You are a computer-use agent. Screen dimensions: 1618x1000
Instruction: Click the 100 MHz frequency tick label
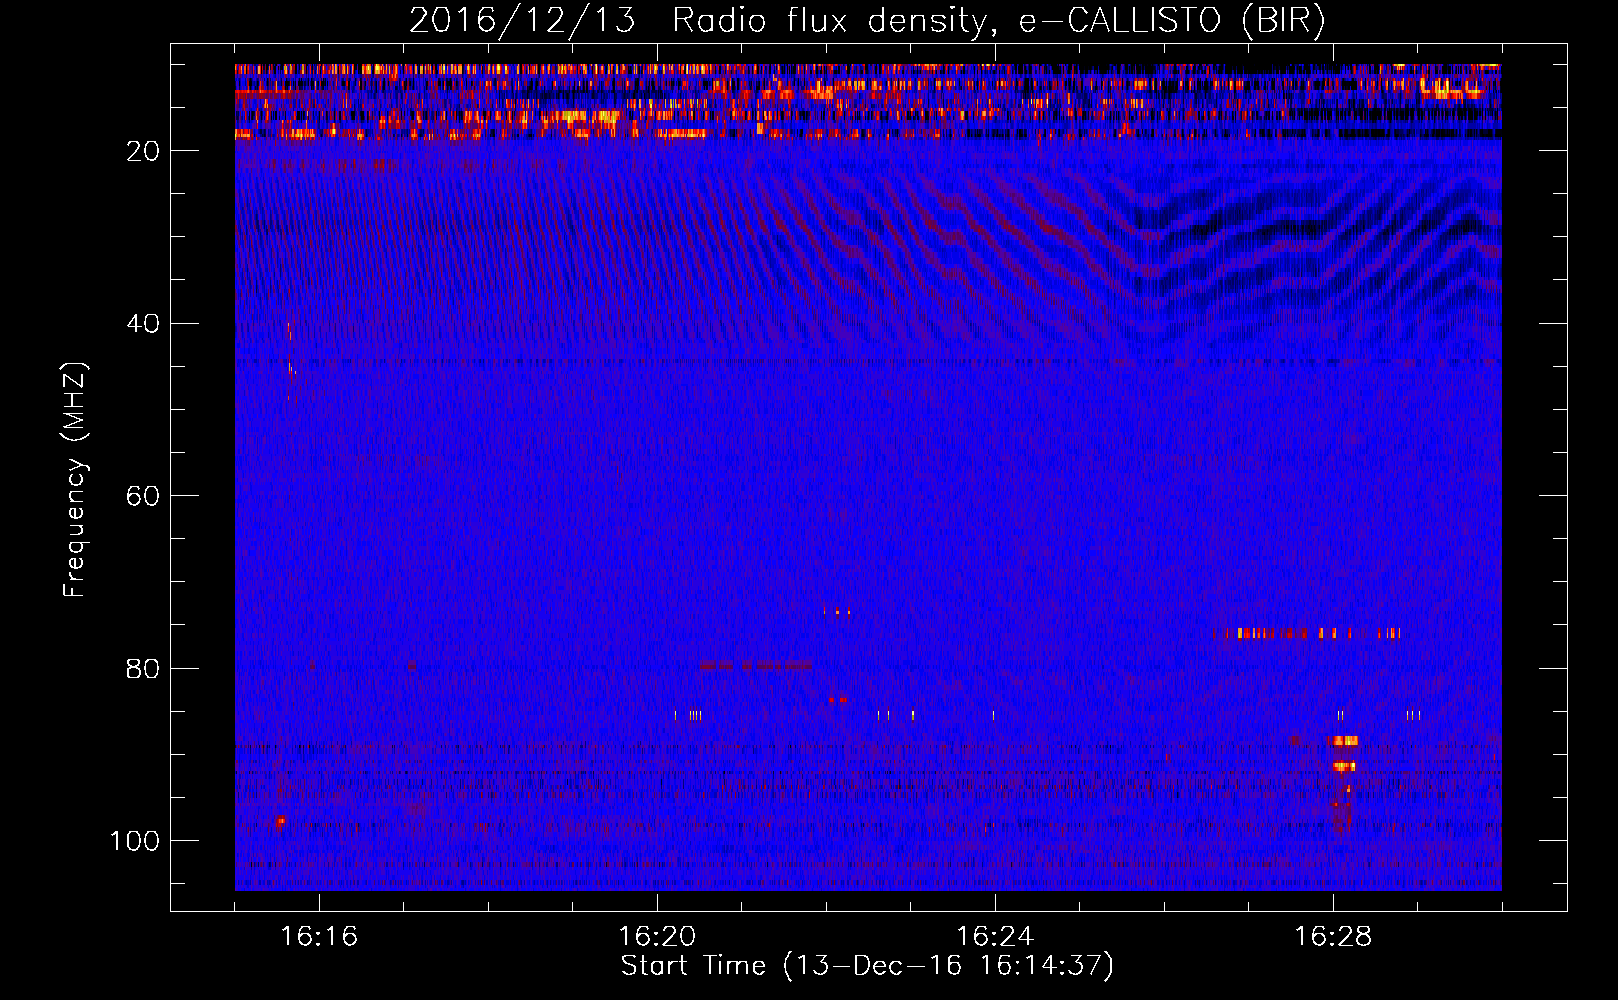135,841
